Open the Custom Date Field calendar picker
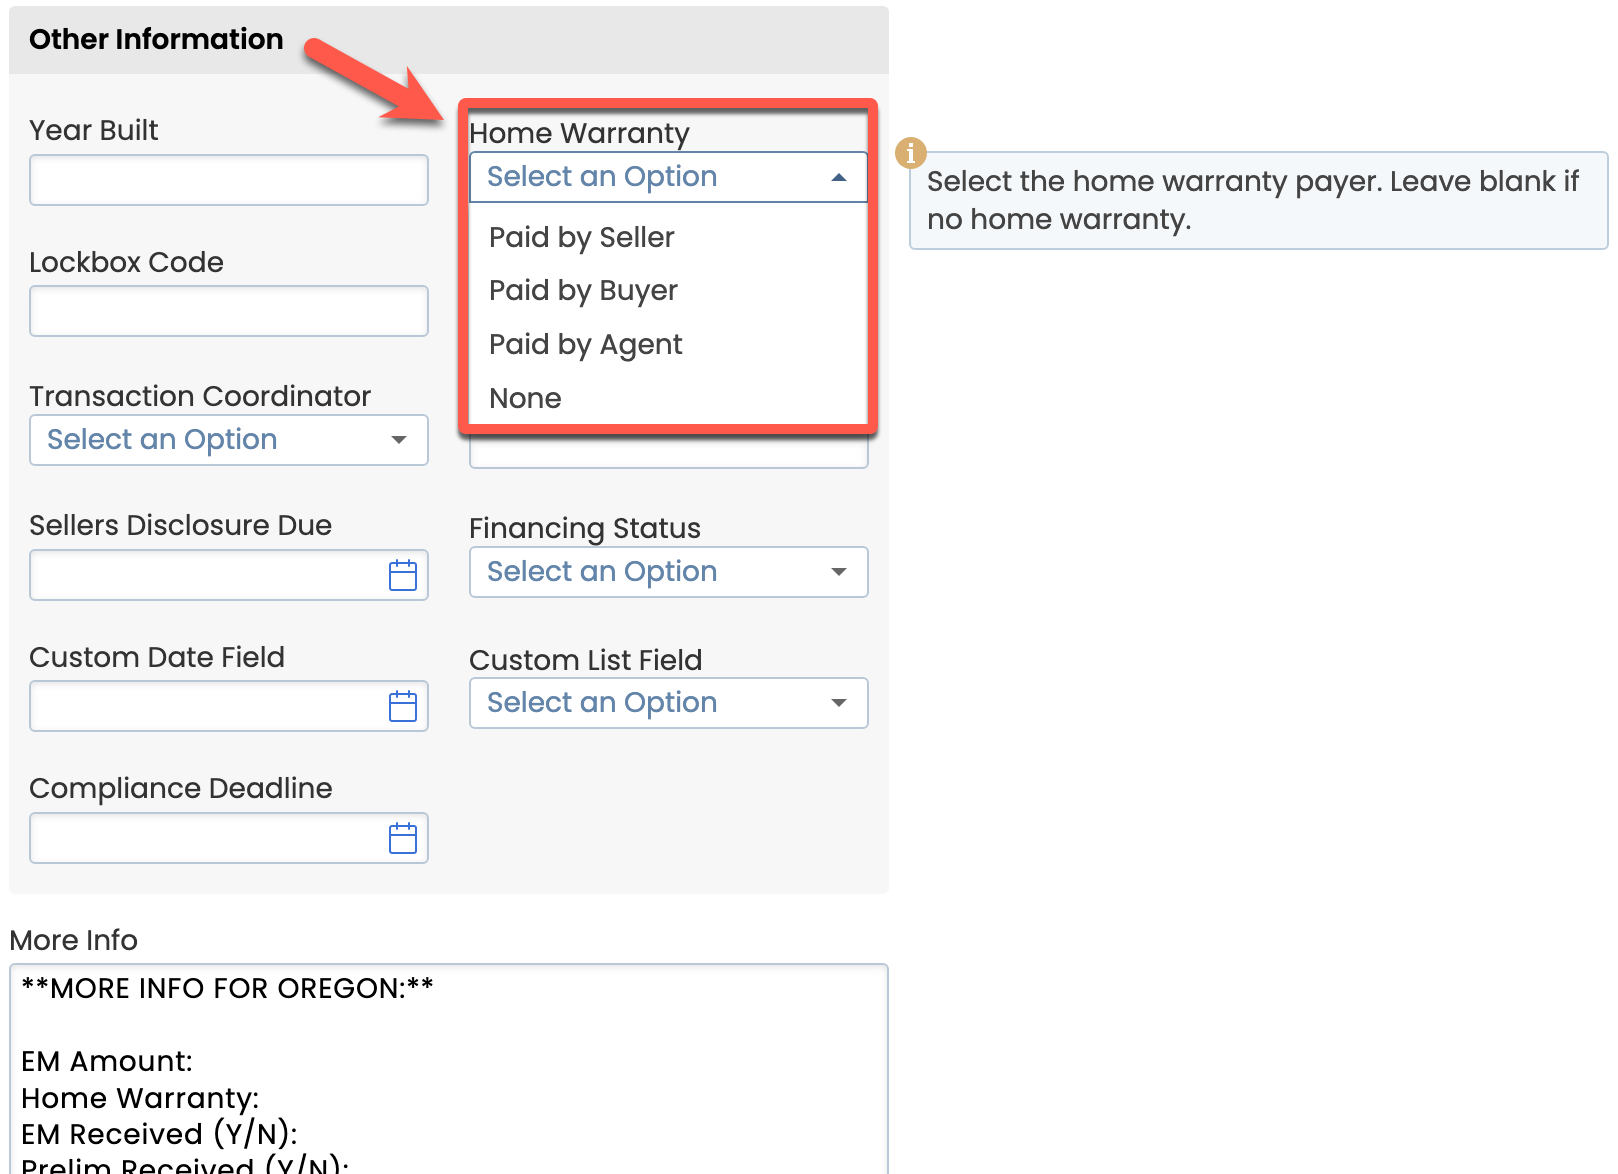Screen dimensions: 1618x1174 [x=403, y=707]
